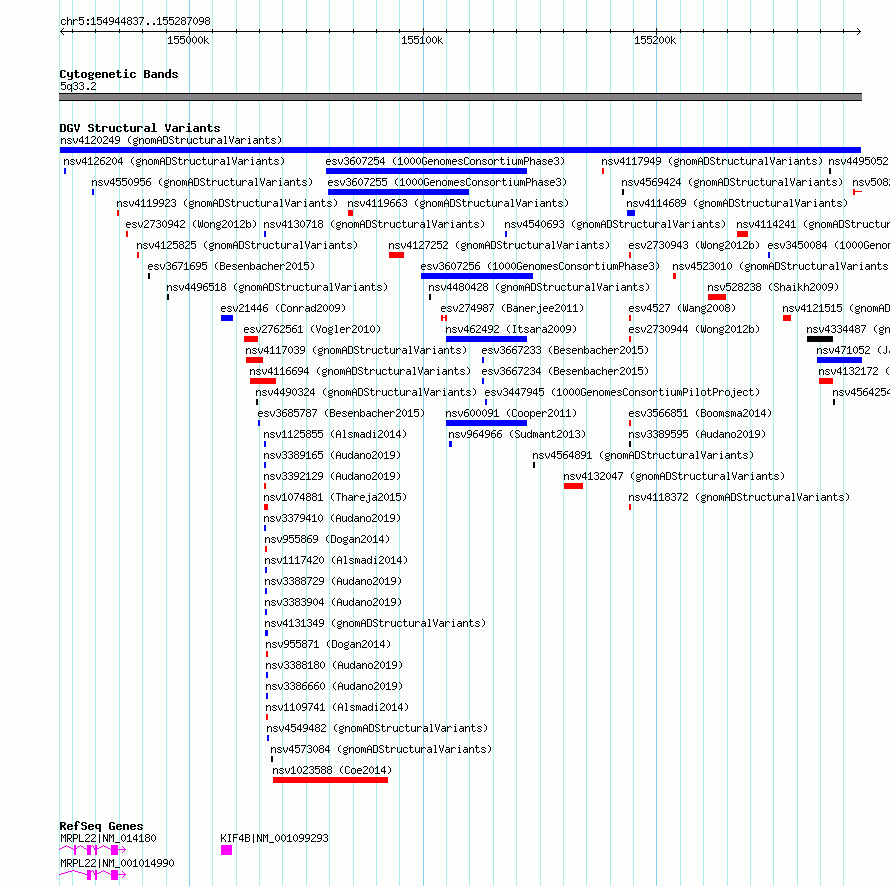
Task: Select the blue nsv4114689 variant bar
Action: click(x=631, y=213)
